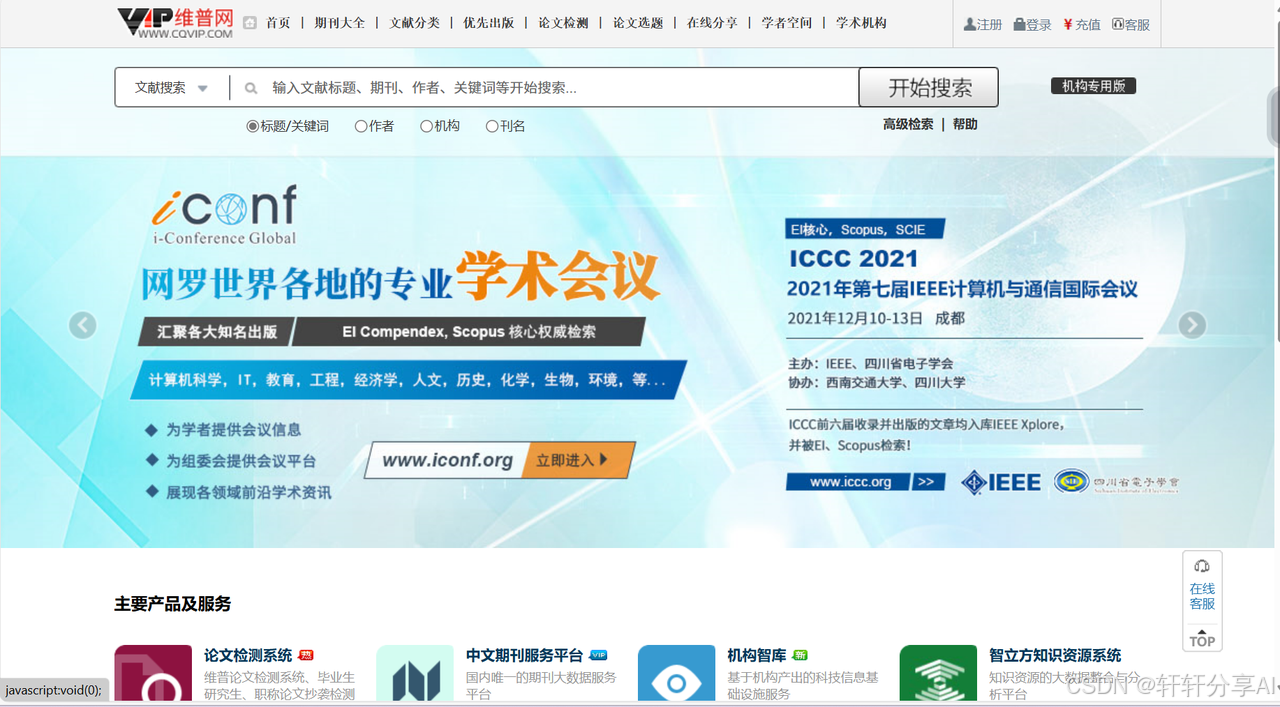Click the VIP 维普网 logo
This screenshot has height=707, width=1280.
click(x=175, y=23)
